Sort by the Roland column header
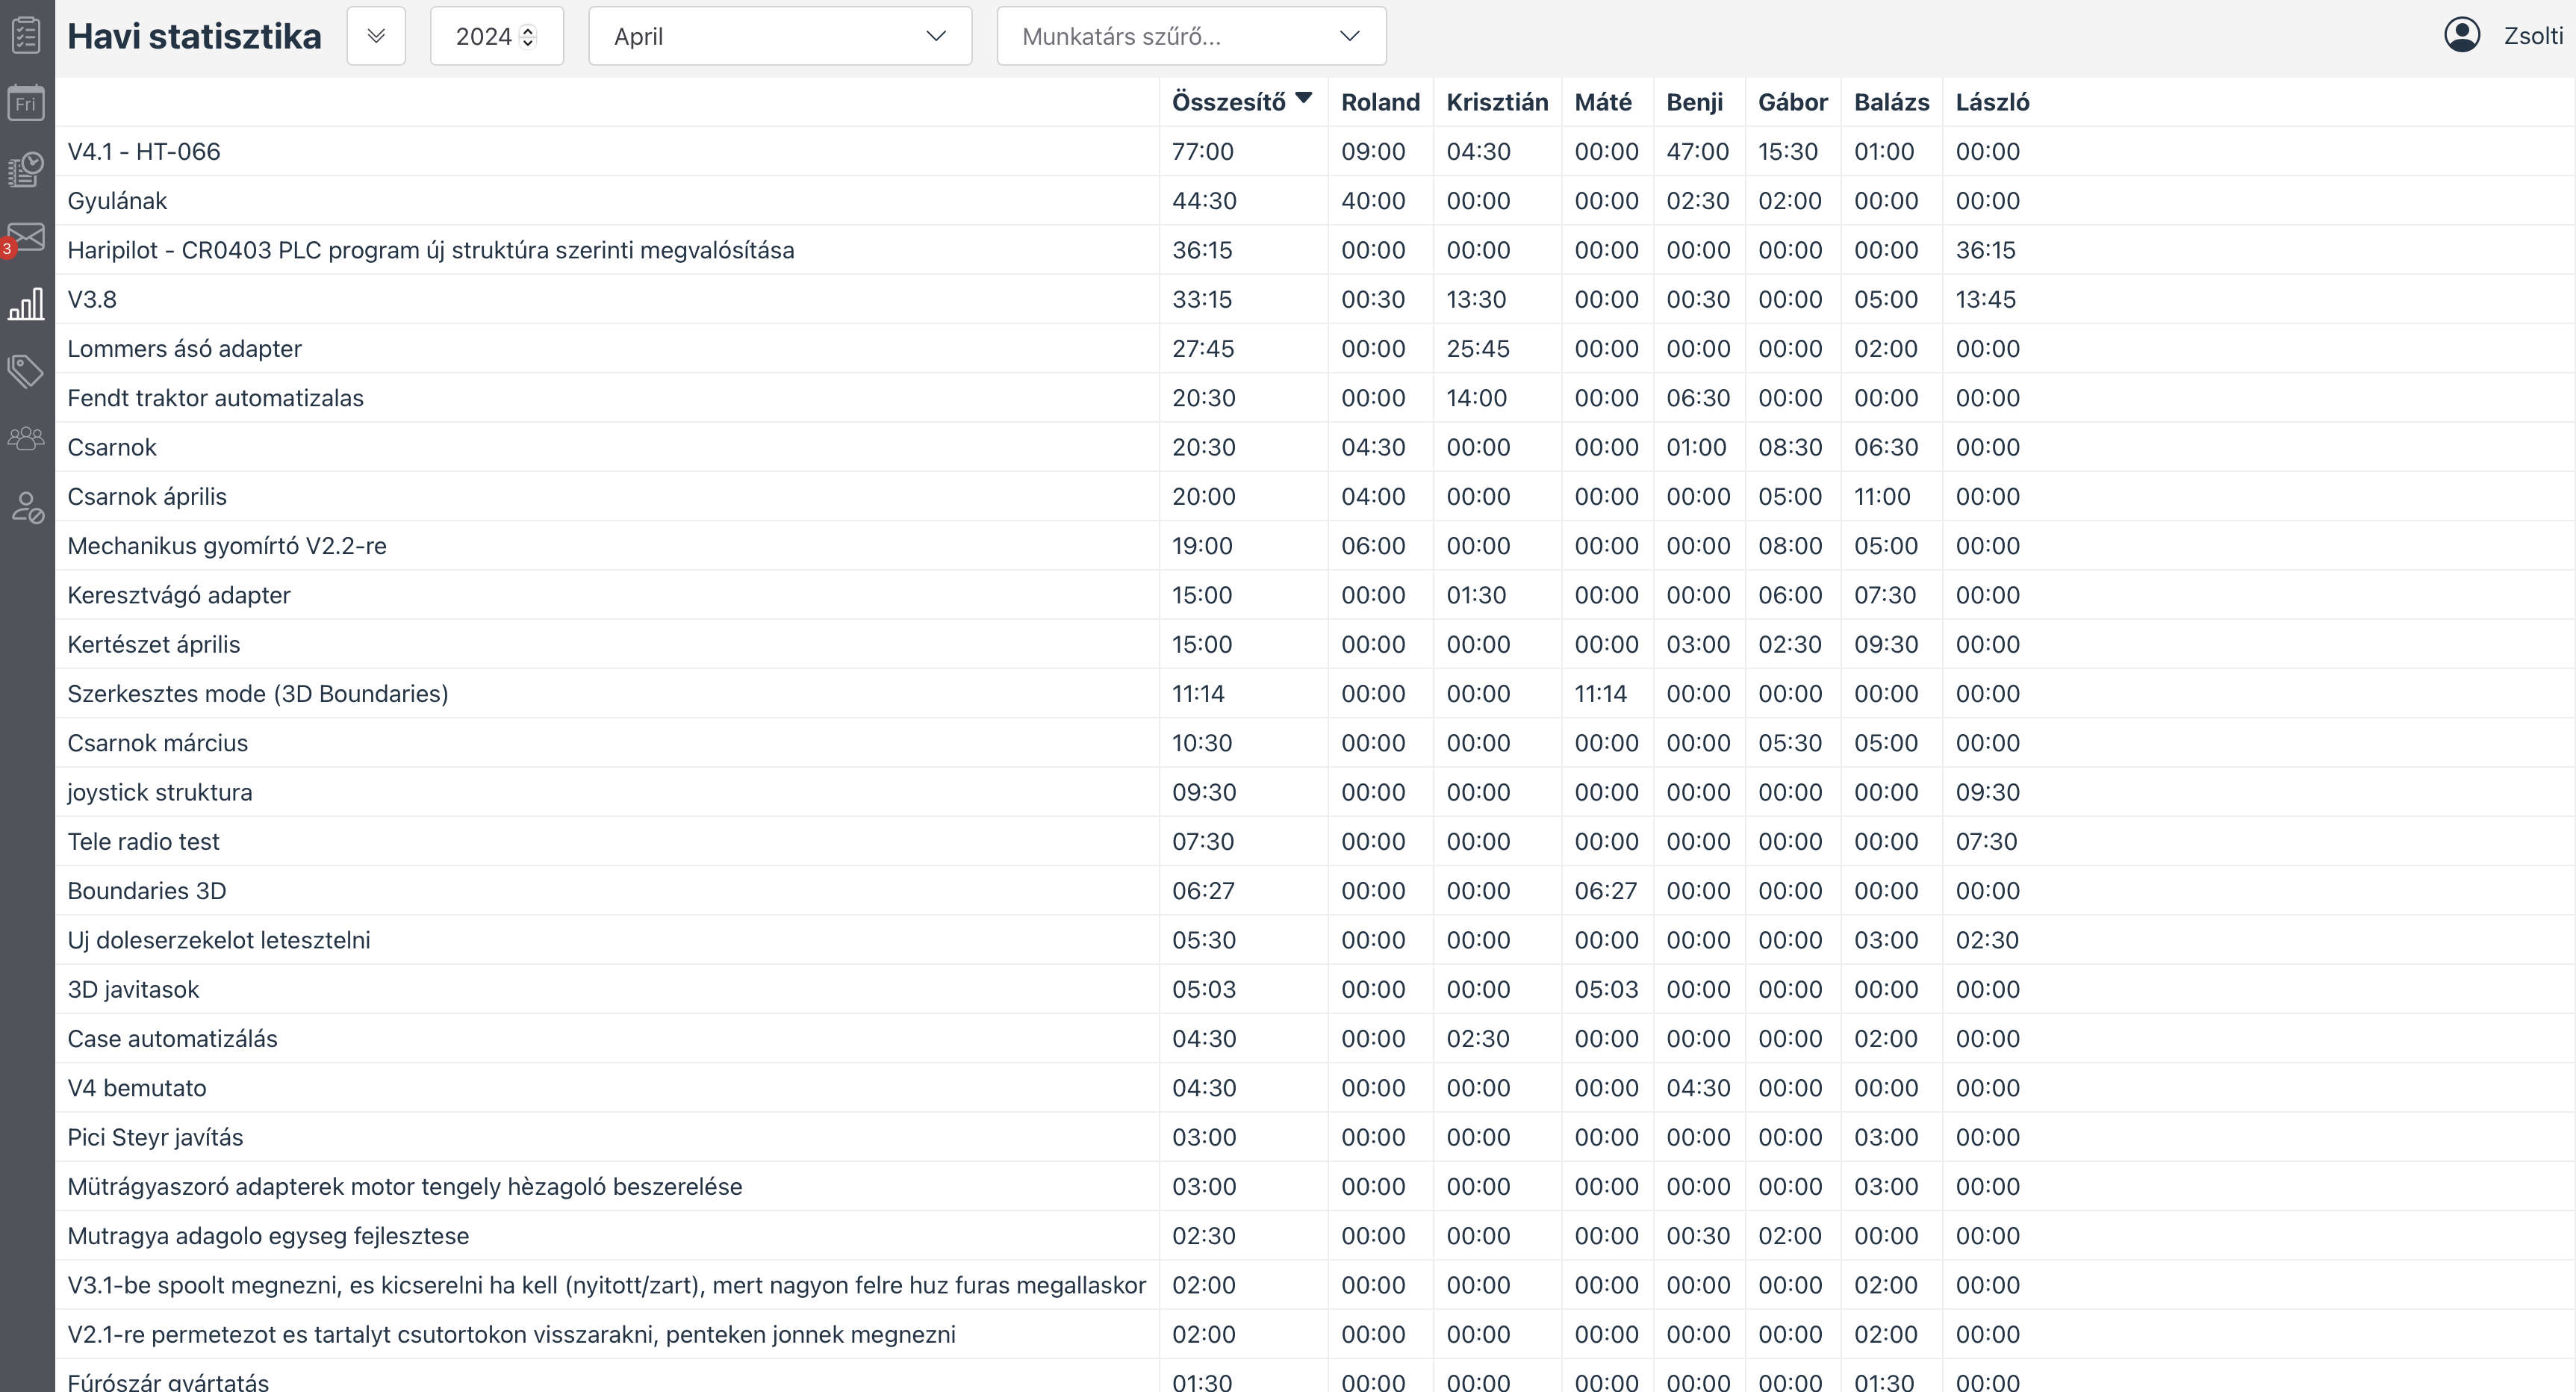2576x1392 pixels. click(1380, 102)
